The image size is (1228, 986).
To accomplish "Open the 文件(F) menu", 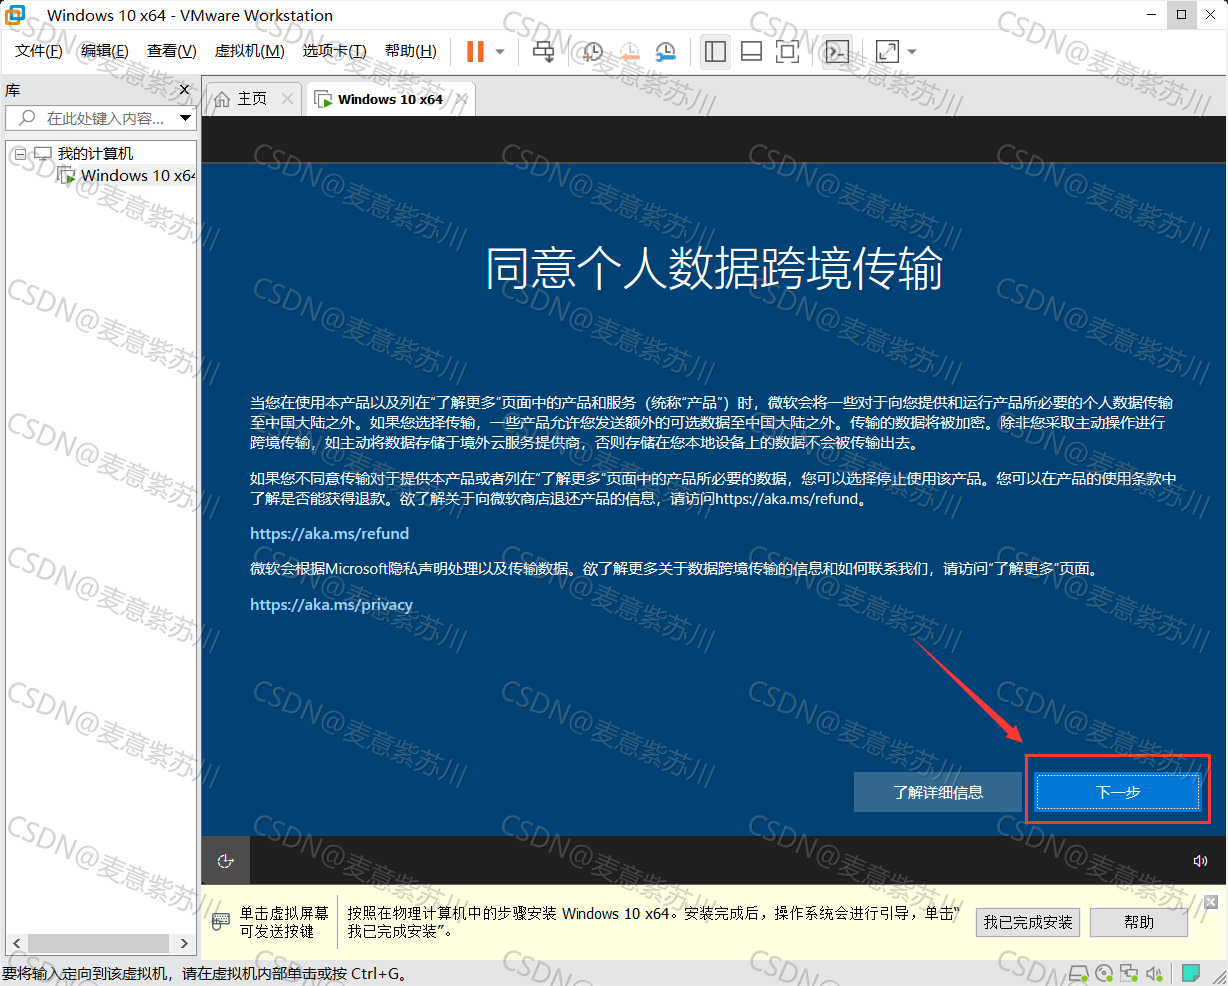I will (39, 51).
